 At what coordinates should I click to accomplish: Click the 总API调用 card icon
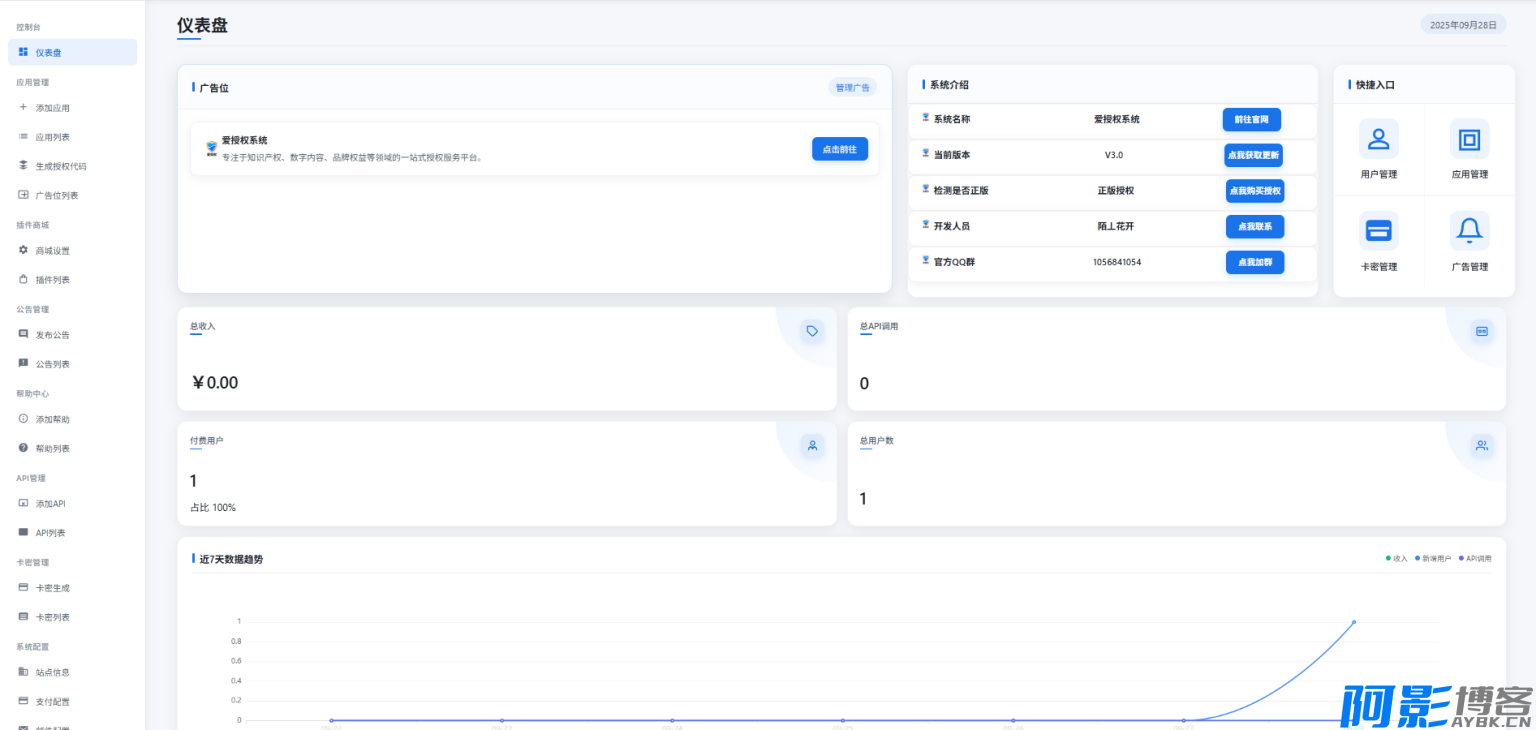pos(1481,331)
